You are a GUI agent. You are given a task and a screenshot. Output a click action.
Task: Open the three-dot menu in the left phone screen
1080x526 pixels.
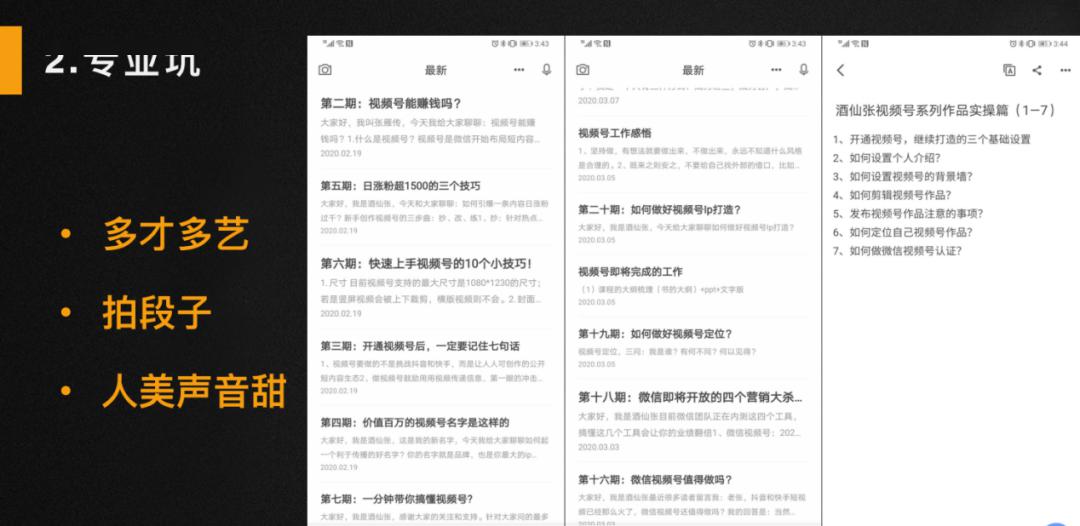[x=519, y=70]
